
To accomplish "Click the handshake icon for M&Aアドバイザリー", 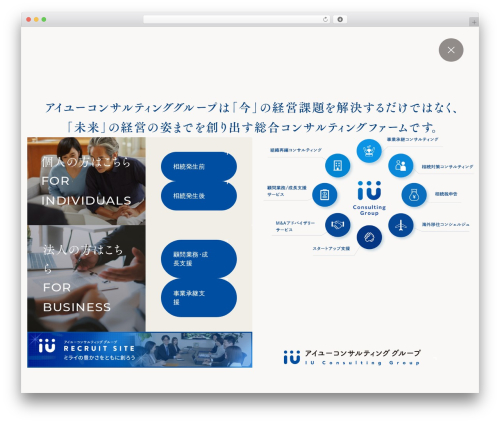I will point(338,225).
